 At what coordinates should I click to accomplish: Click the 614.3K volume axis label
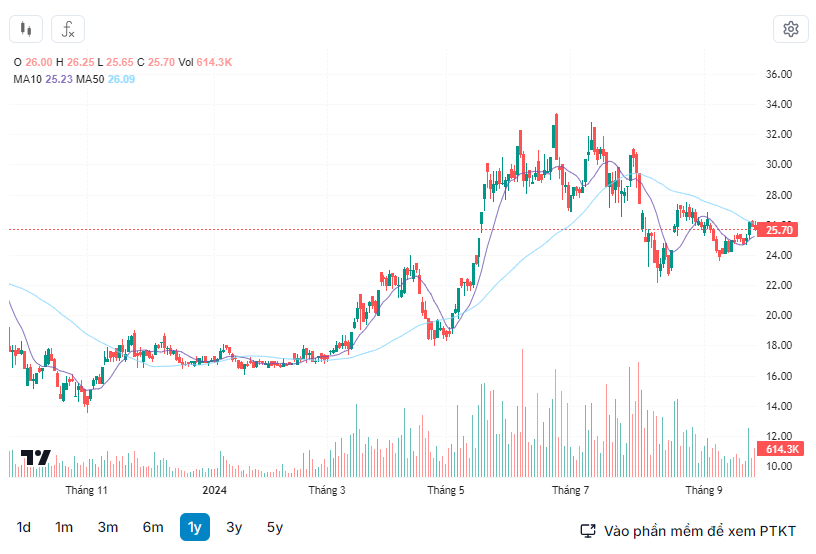[x=782, y=450]
